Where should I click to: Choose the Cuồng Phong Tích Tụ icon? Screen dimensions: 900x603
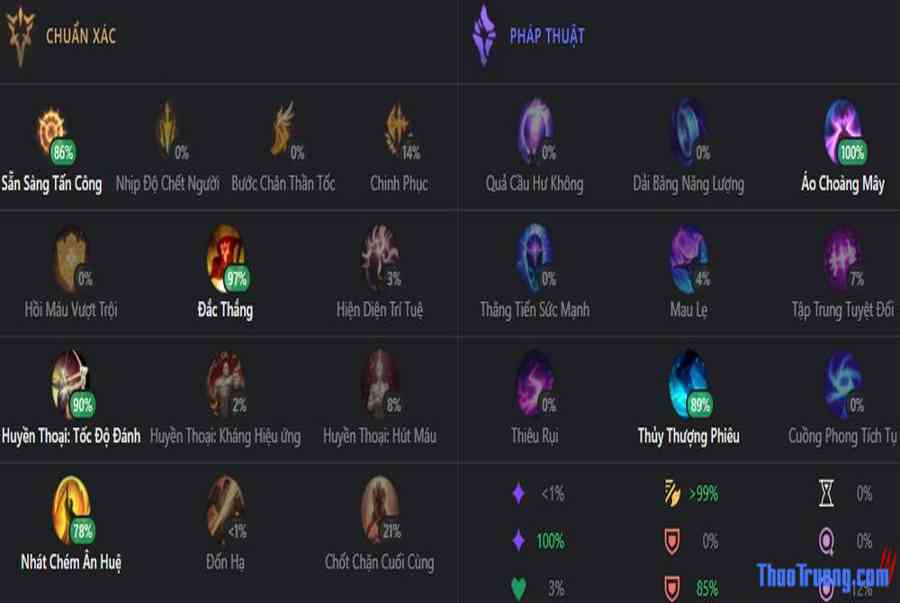843,384
